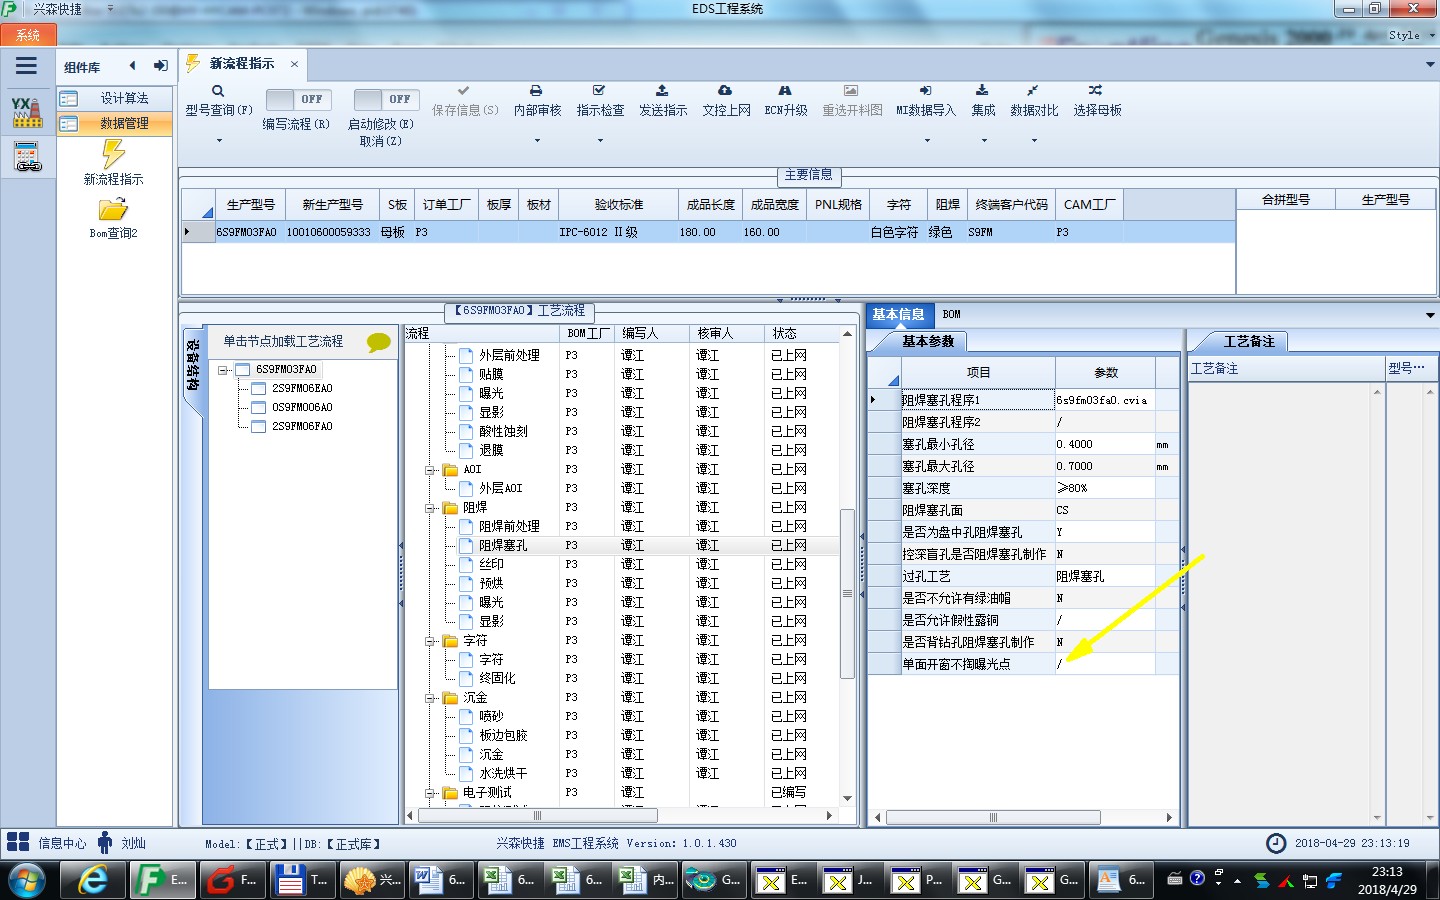Click the 数据对比 compare icon
This screenshot has height=900, width=1440.
coord(1033,91)
